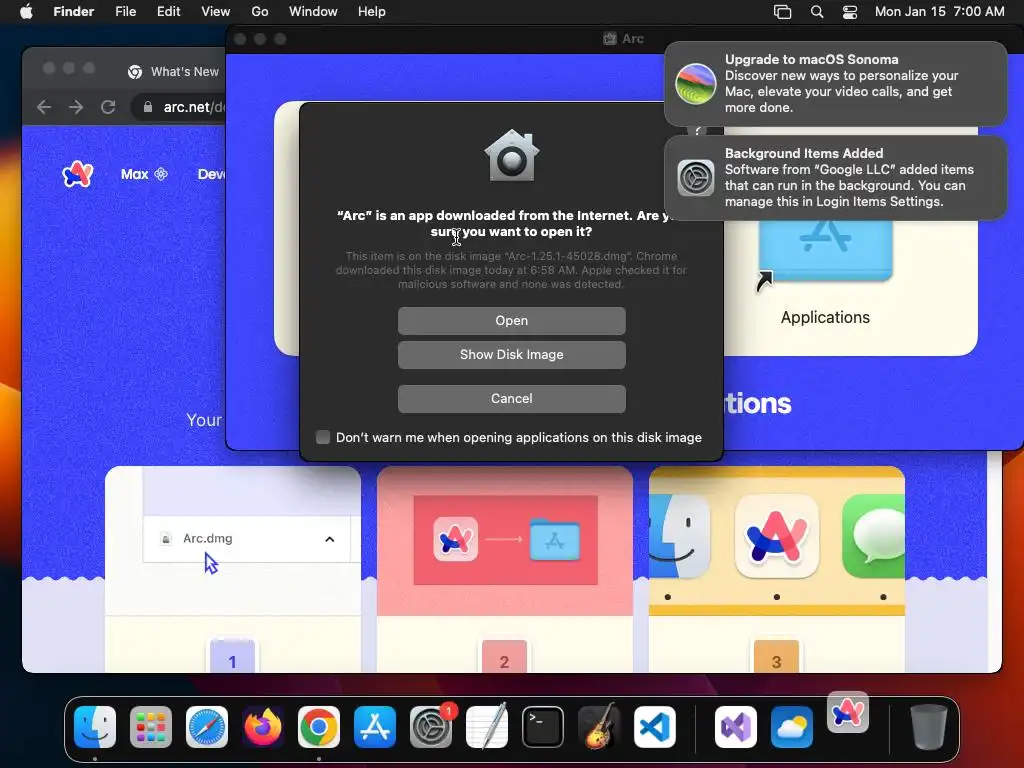
Task: Click the lock icon in Chrome's address bar
Action: pos(148,107)
